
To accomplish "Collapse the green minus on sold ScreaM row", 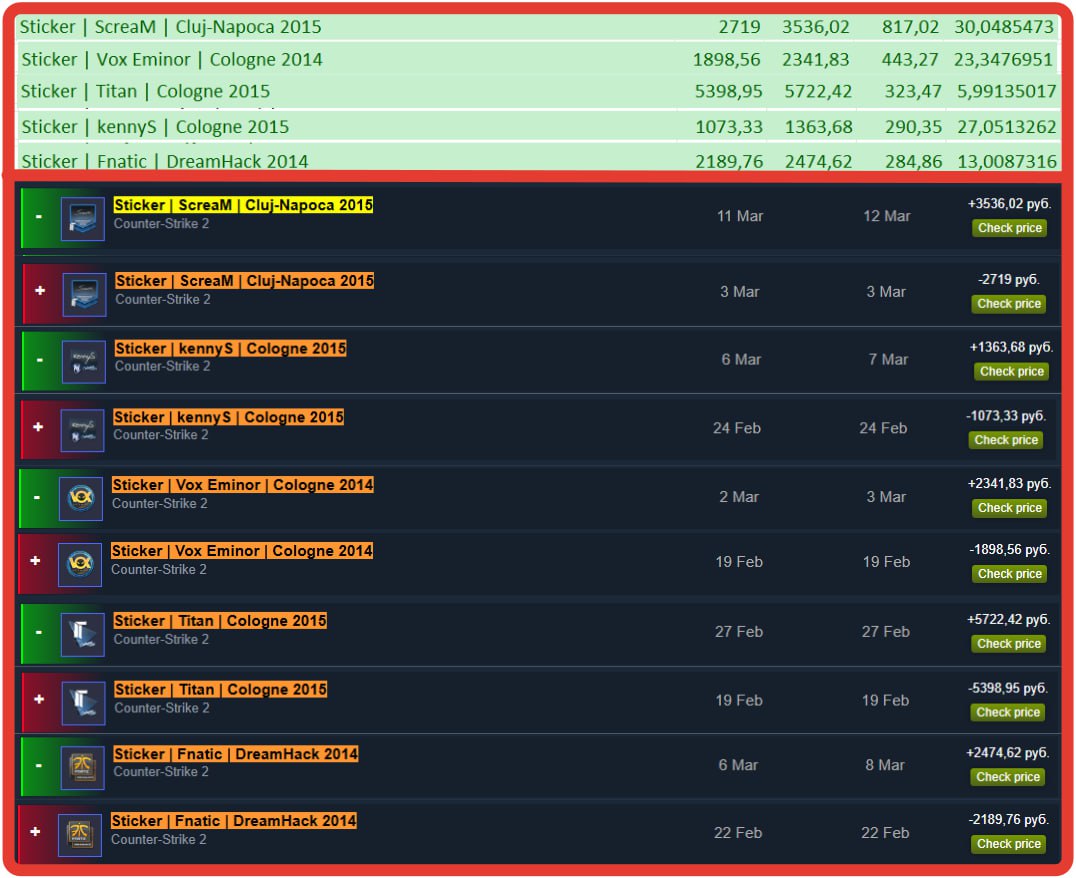I will click(39, 217).
